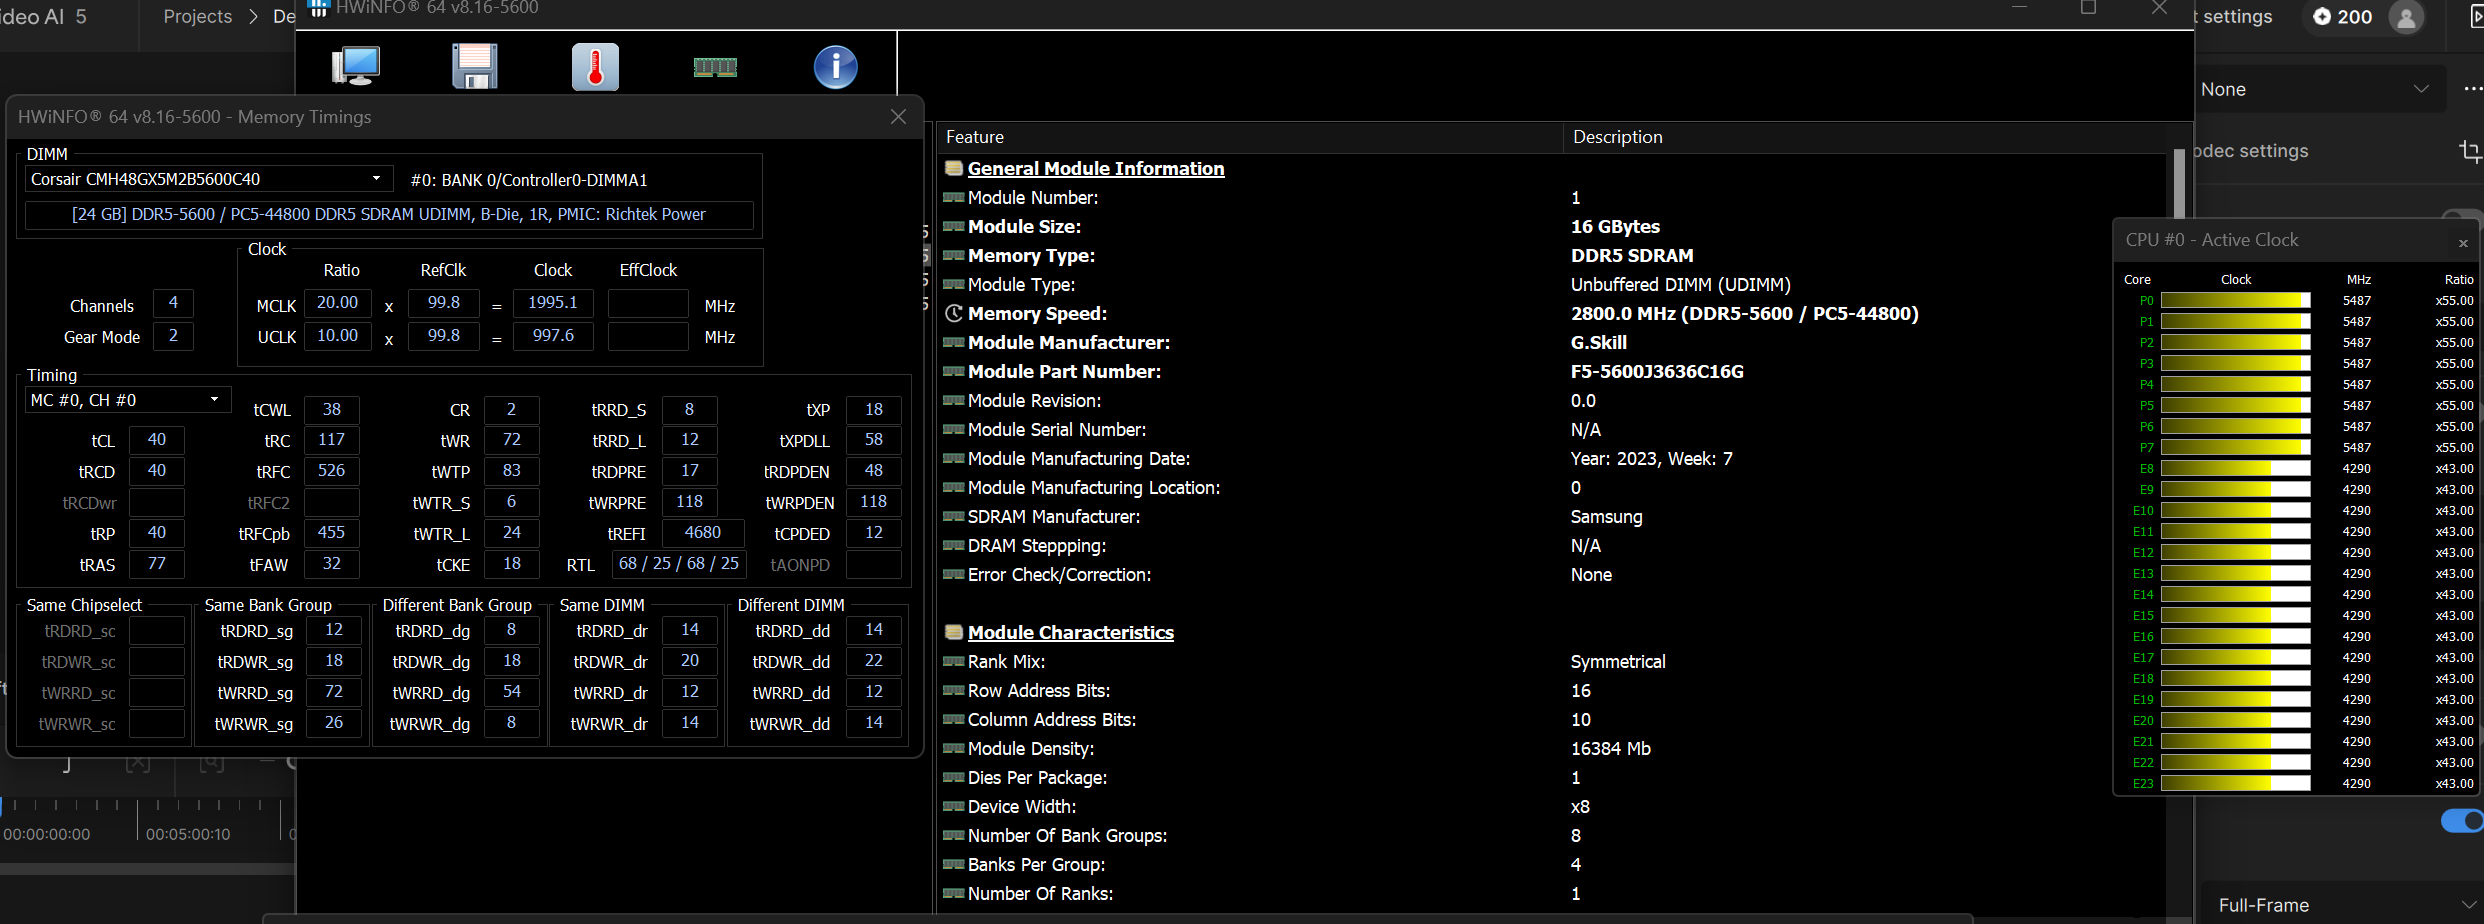The width and height of the screenshot is (2484, 924).
Task: Open the system Summary monitor icon
Action: coord(355,66)
